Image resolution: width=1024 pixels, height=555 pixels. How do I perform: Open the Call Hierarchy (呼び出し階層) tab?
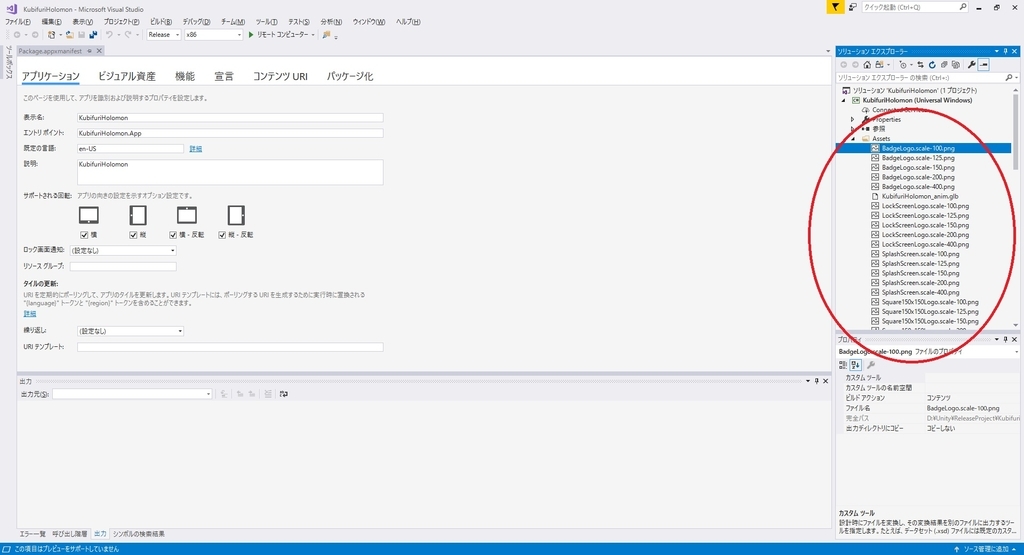pyautogui.click(x=70, y=534)
